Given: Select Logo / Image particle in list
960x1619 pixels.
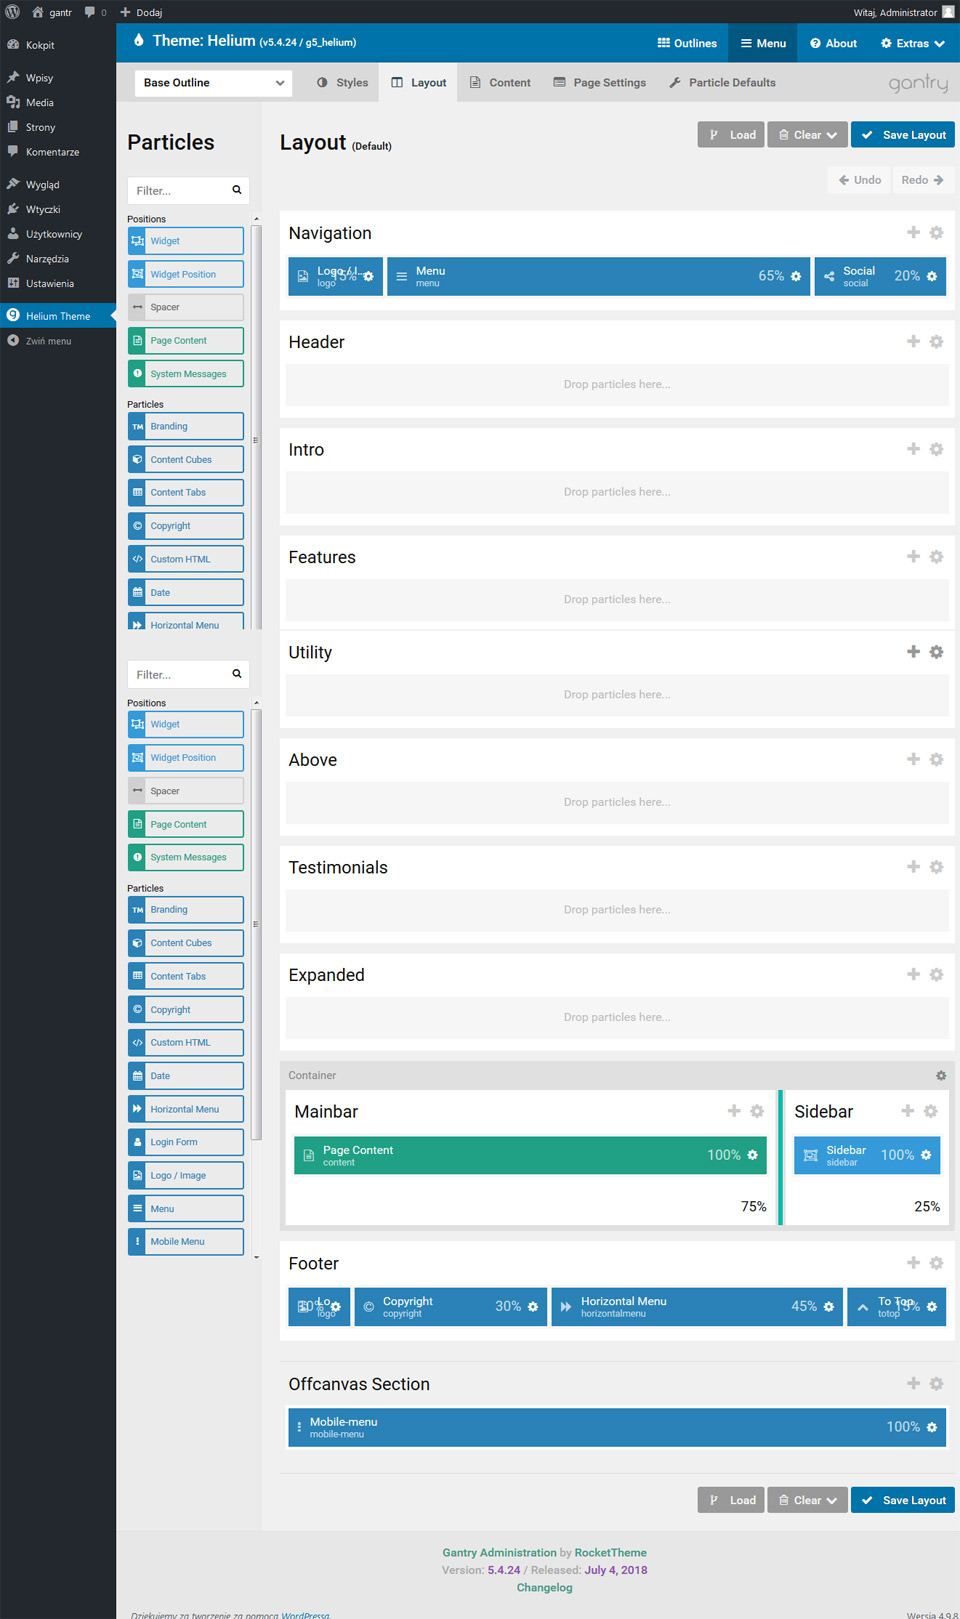Looking at the screenshot, I should click(x=186, y=1175).
